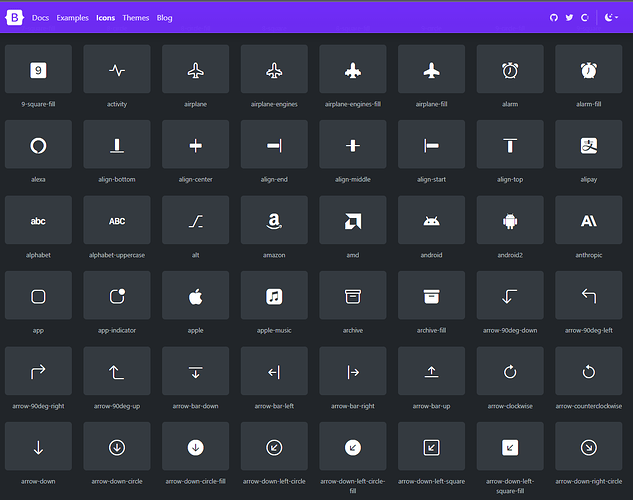Viewport: 633px width, 500px height.
Task: Pick the archive-fill icon
Action: (432, 295)
